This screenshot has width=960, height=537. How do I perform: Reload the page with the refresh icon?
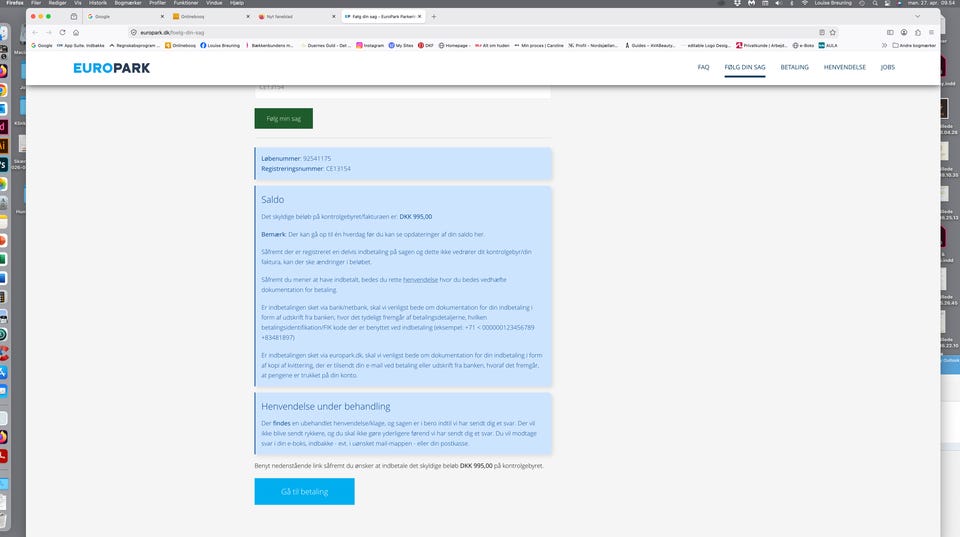(62, 32)
